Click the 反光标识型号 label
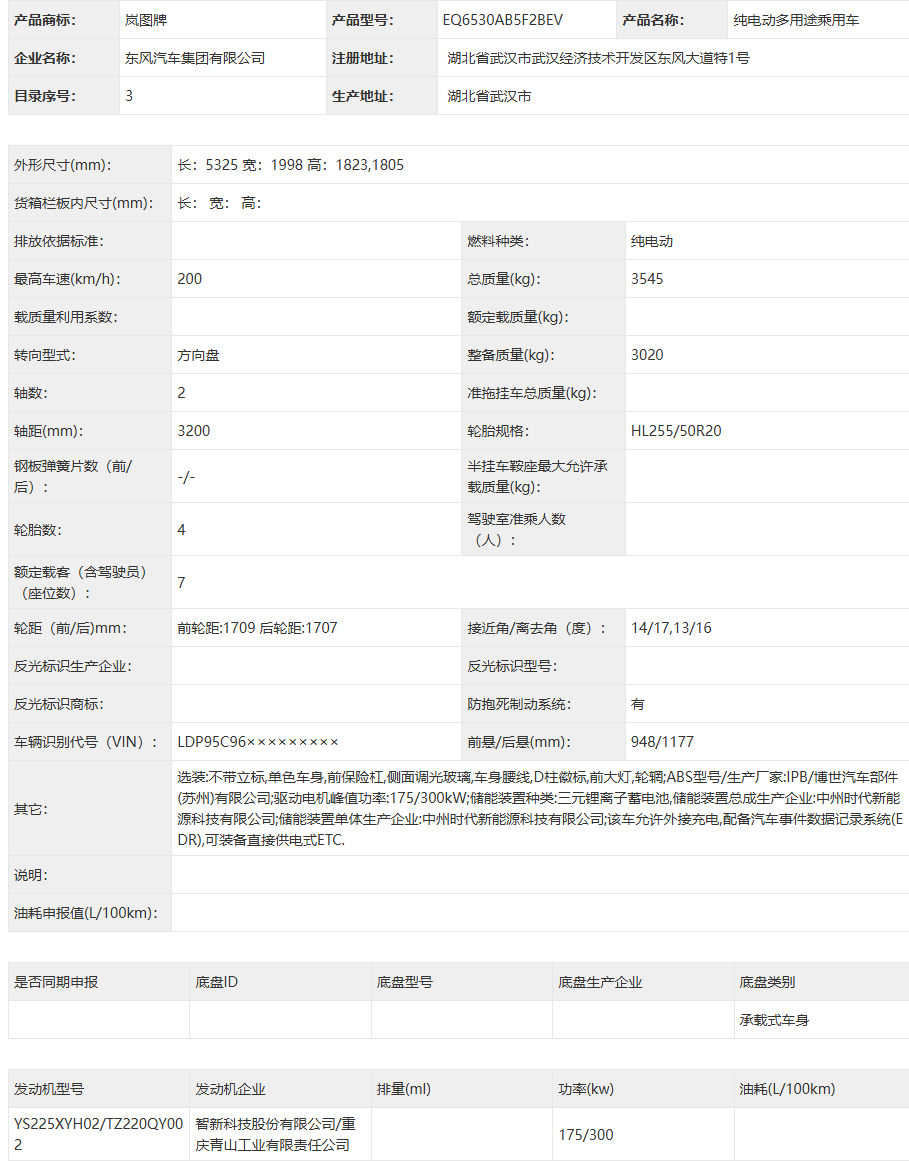909x1161 pixels. [x=512, y=666]
